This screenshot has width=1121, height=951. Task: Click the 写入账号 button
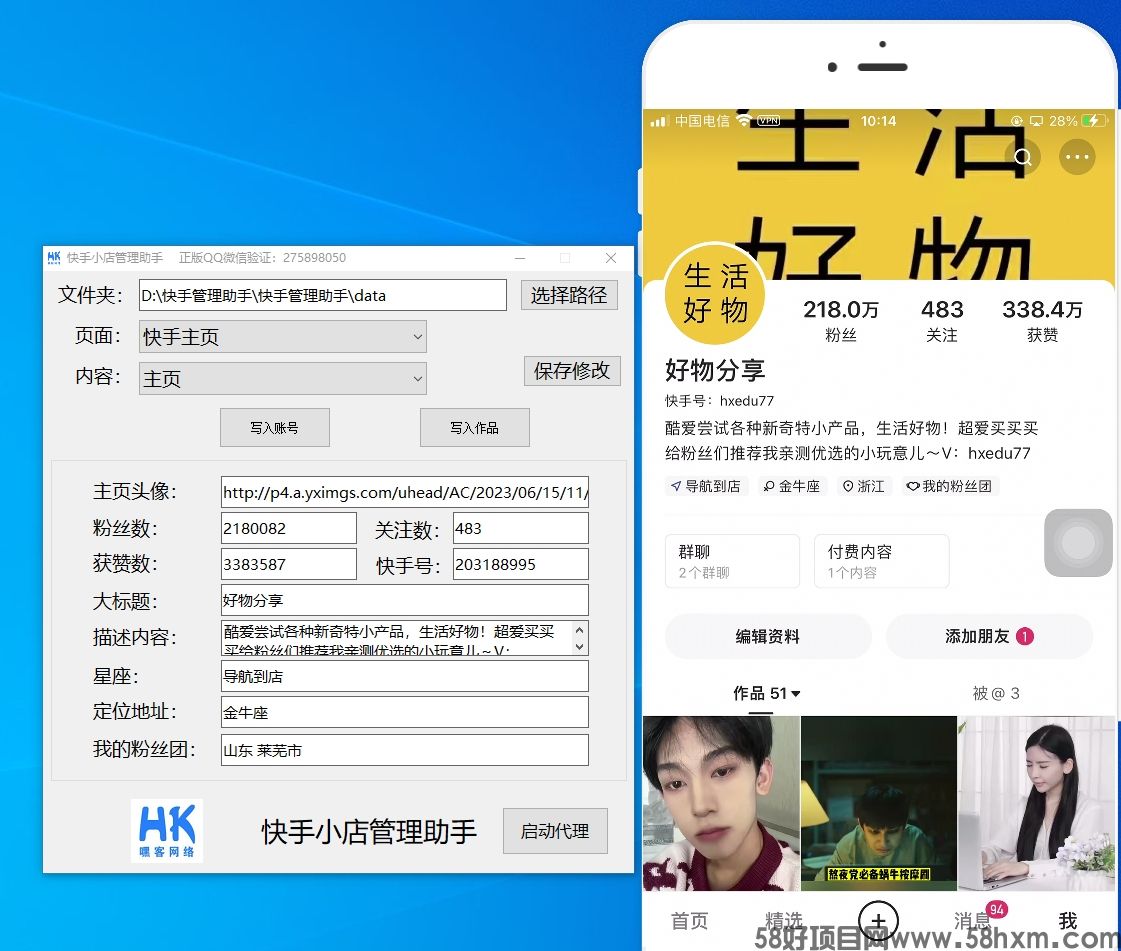point(275,428)
